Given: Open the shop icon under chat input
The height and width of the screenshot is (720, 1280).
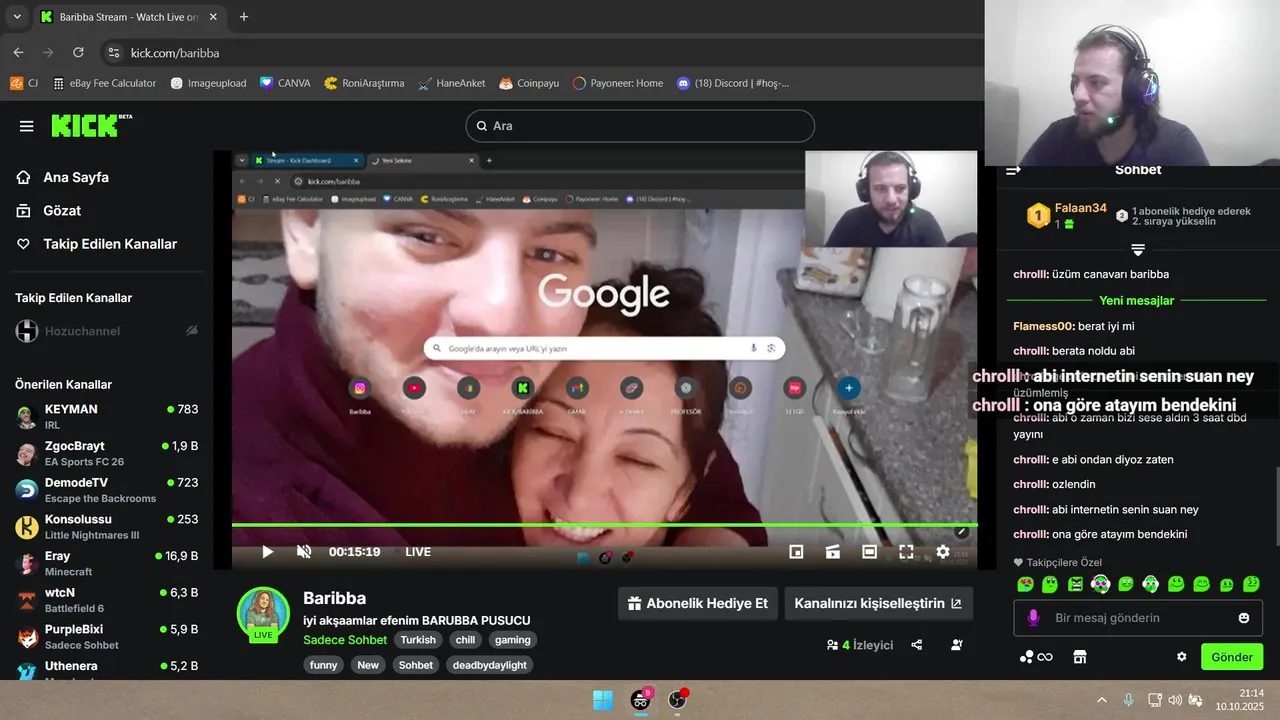Looking at the screenshot, I should click(1079, 657).
